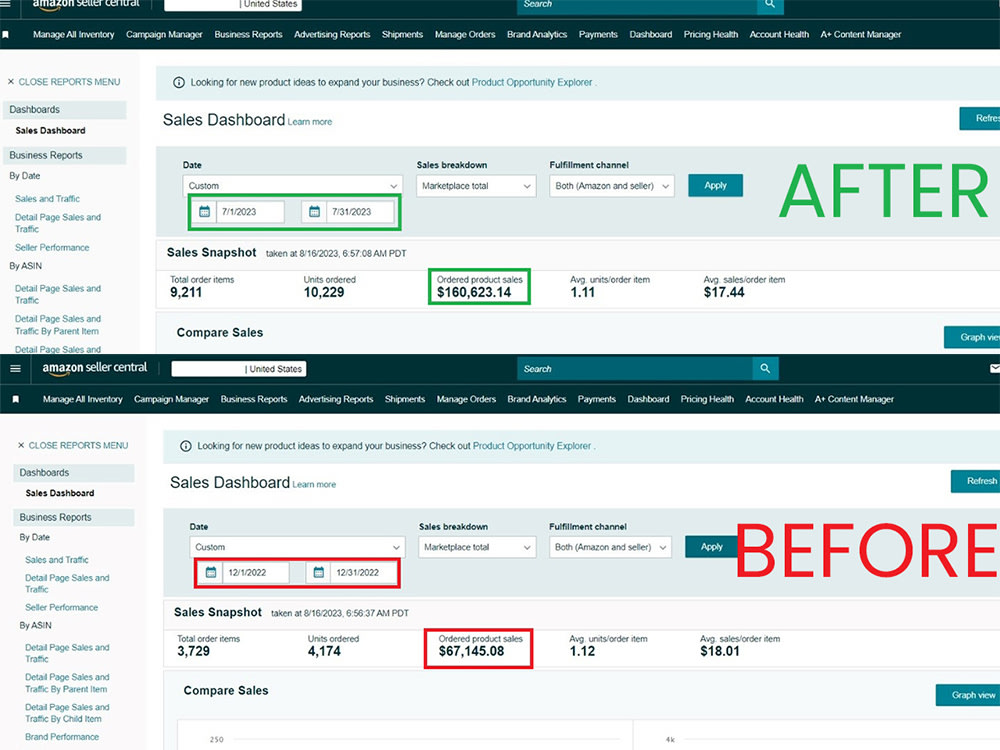Image resolution: width=1000 pixels, height=750 pixels.
Task: Open Custom date dropdown in BEFORE panel
Action: [x=297, y=547]
